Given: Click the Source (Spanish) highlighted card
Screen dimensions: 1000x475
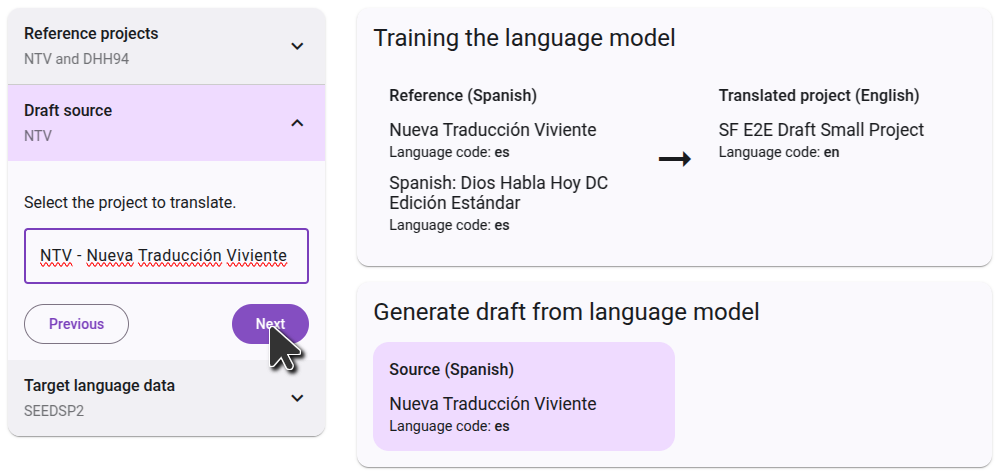Looking at the screenshot, I should click(523, 397).
